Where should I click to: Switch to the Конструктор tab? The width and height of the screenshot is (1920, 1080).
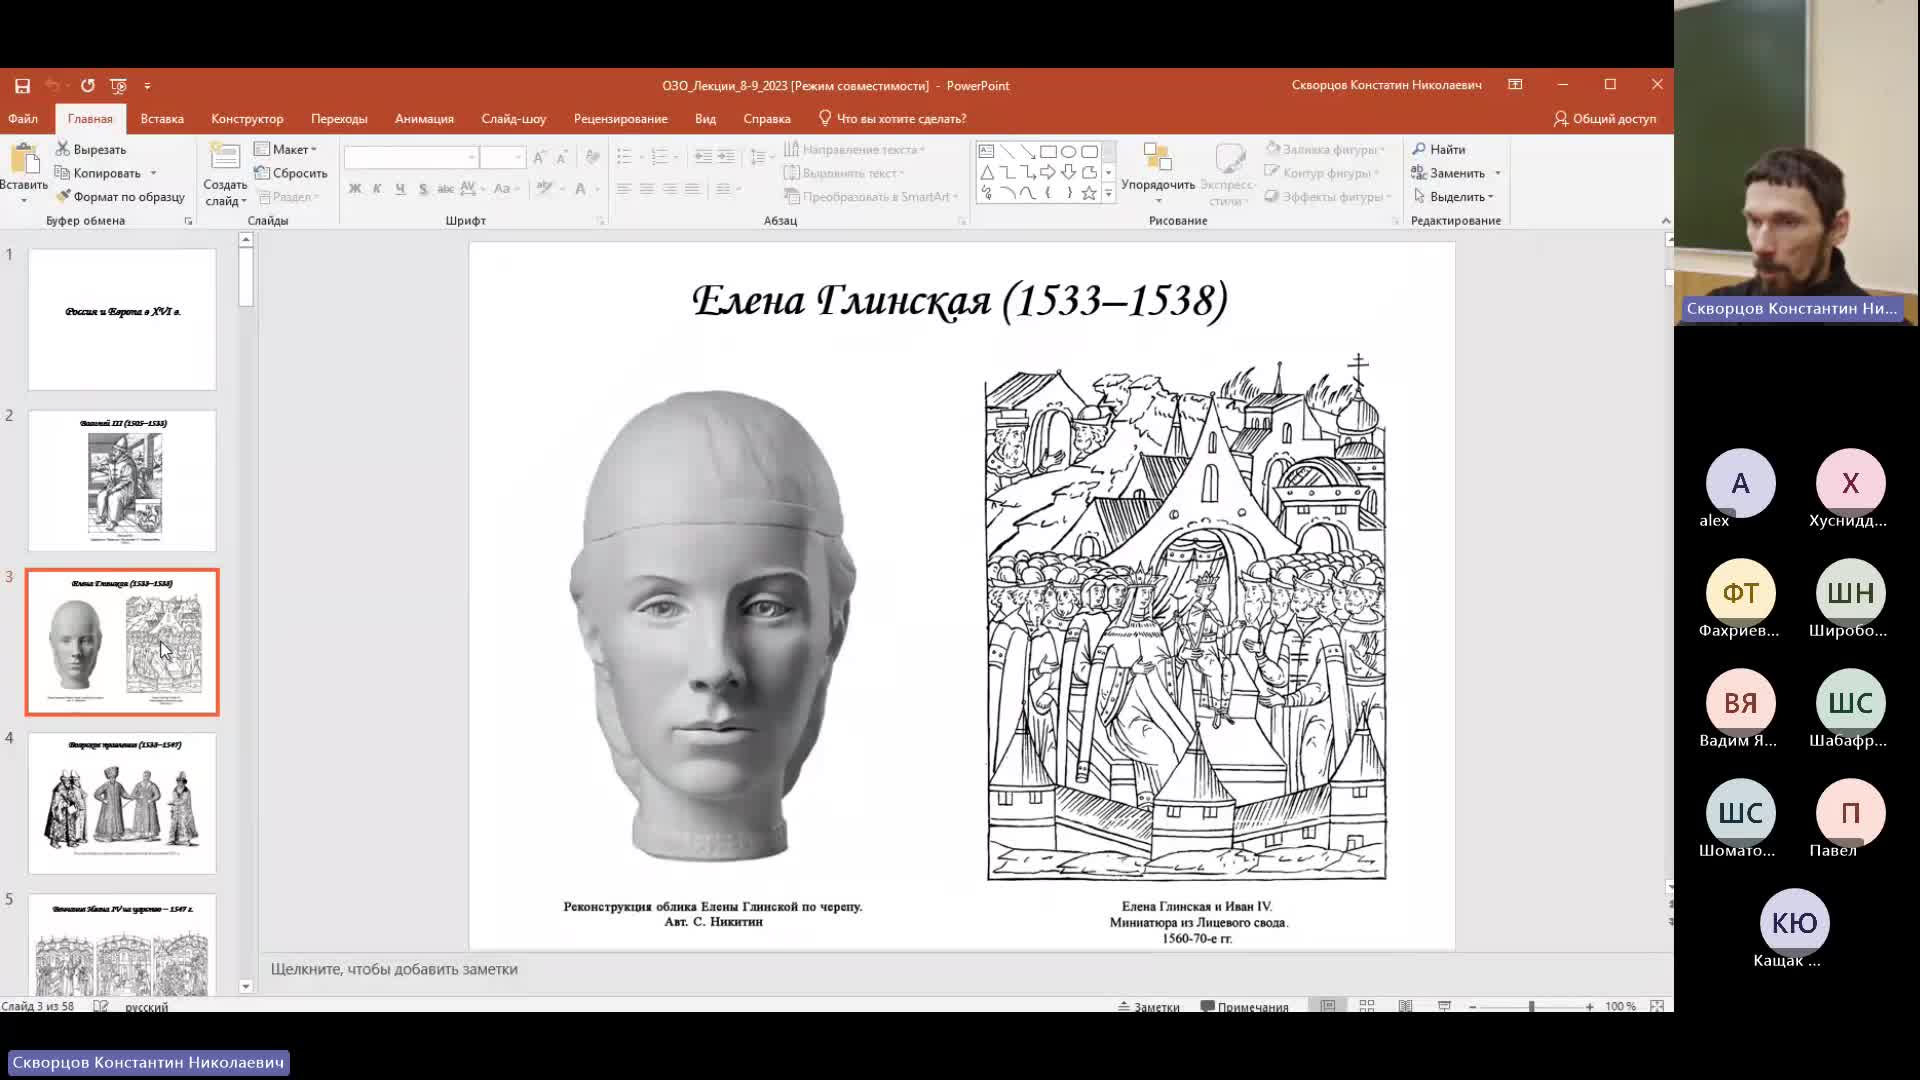tap(247, 119)
